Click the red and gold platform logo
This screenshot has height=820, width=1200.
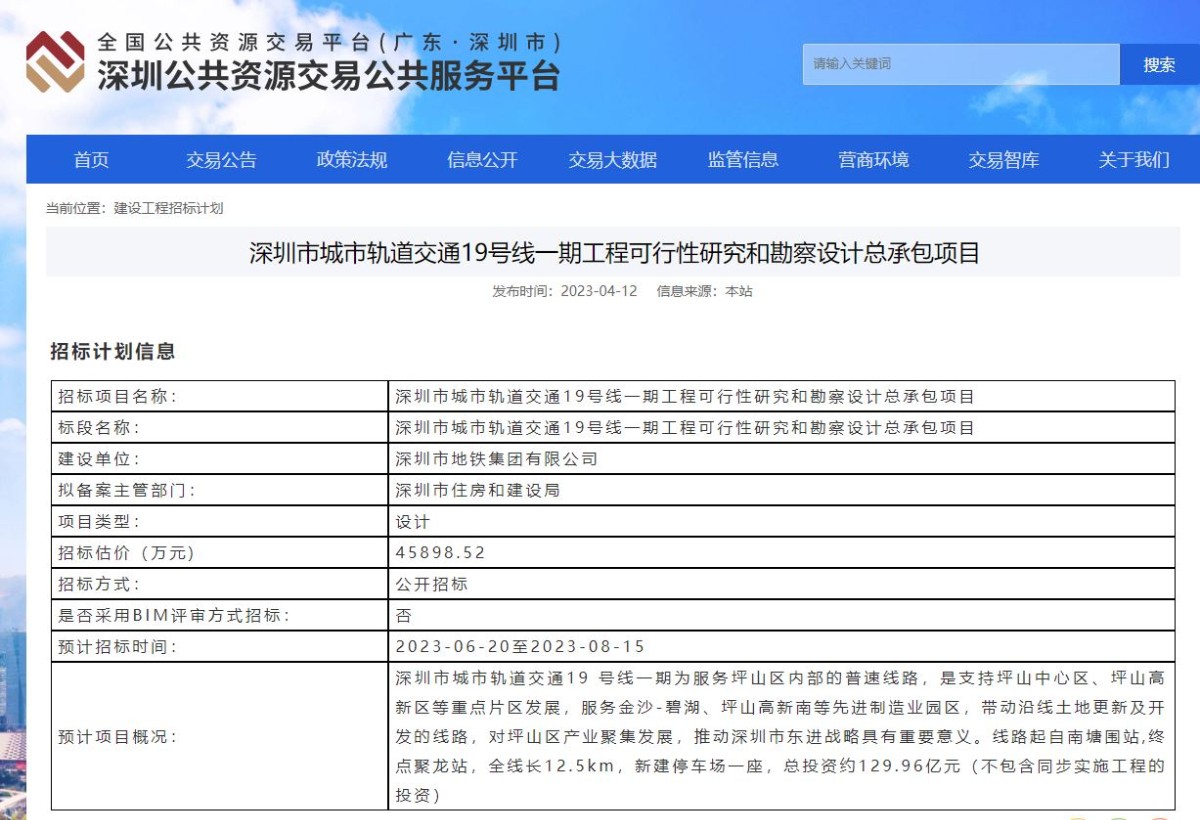(55, 62)
